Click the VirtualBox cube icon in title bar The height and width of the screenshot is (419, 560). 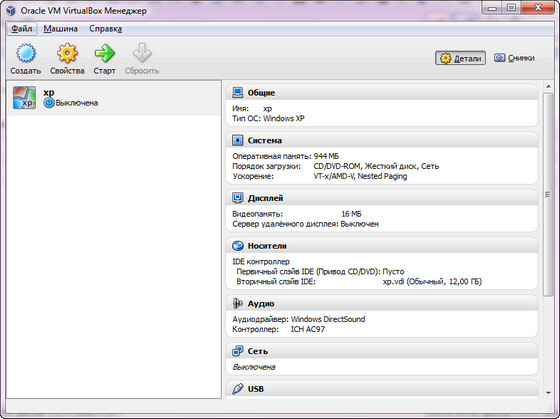pos(11,11)
